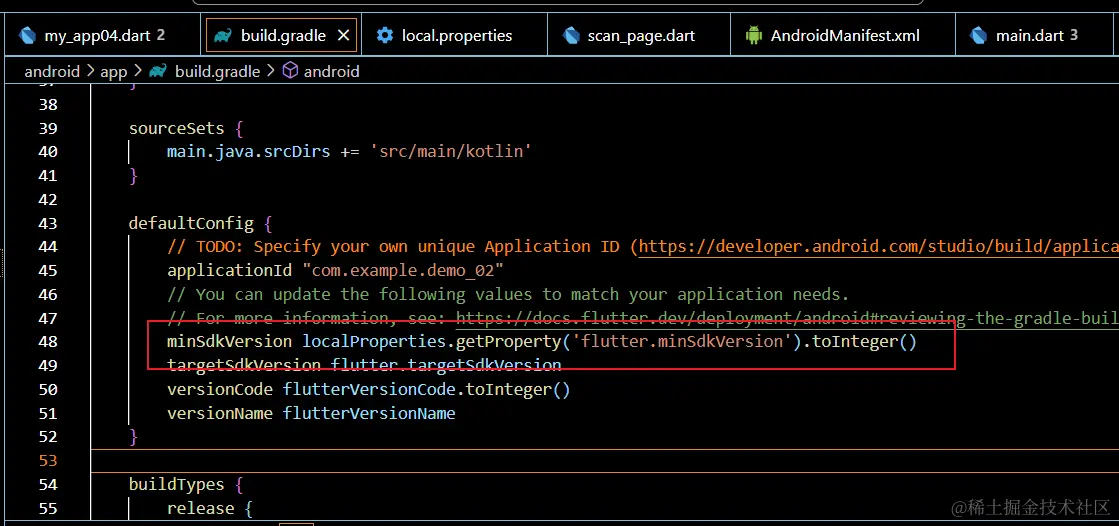Click 'sourceSets' on line 39
Image resolution: width=1119 pixels, height=526 pixels.
[176, 128]
